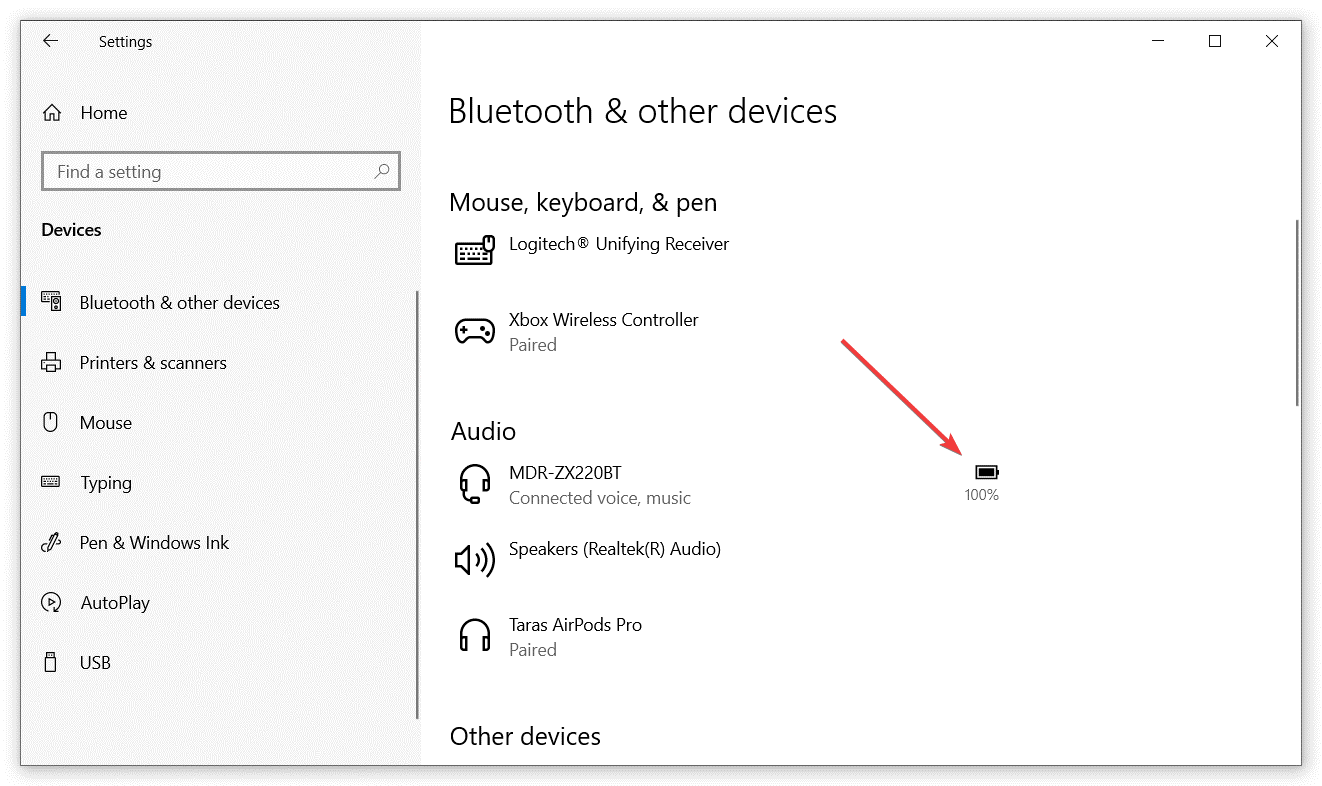Click the Mouse, keyboard, & pen heading
The width and height of the screenshot is (1322, 786).
583,203
